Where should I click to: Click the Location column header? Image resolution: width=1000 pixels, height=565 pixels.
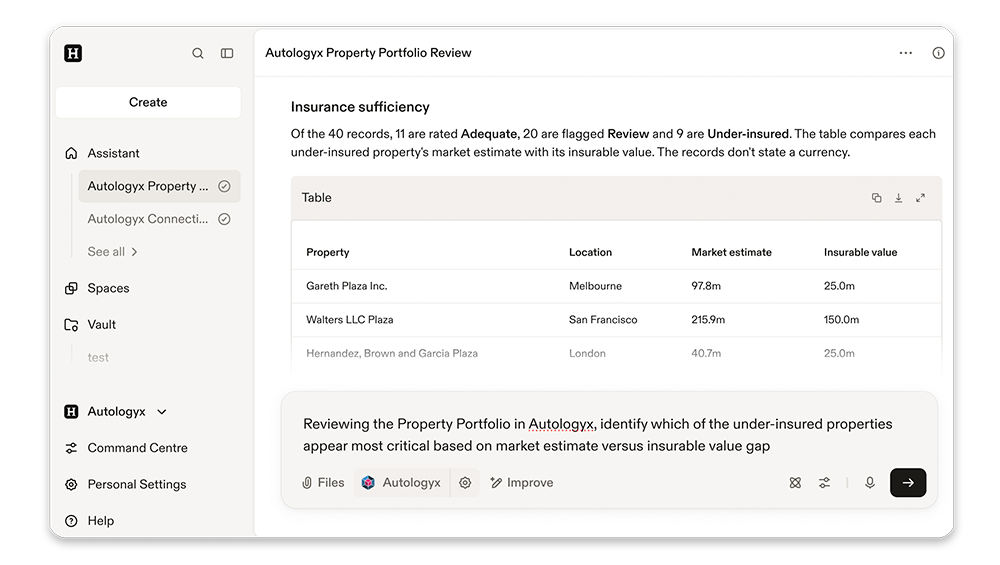pyautogui.click(x=591, y=253)
